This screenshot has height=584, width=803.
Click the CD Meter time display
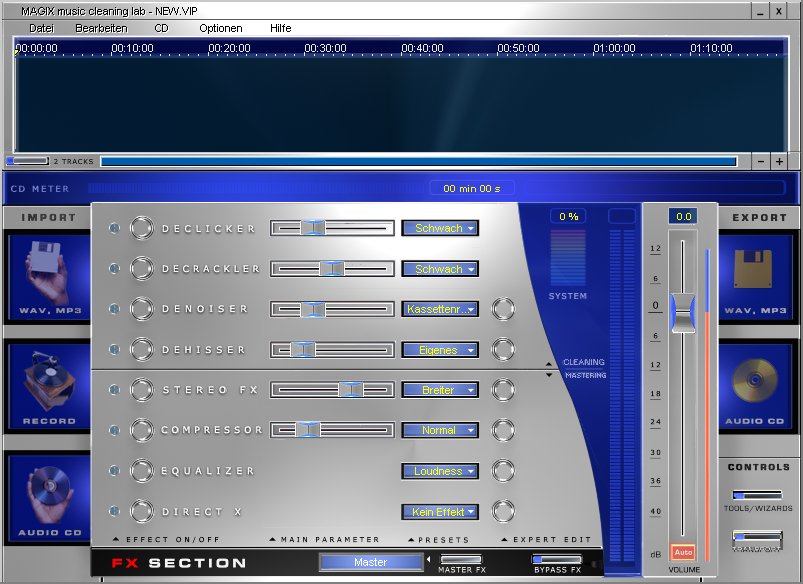click(472, 189)
